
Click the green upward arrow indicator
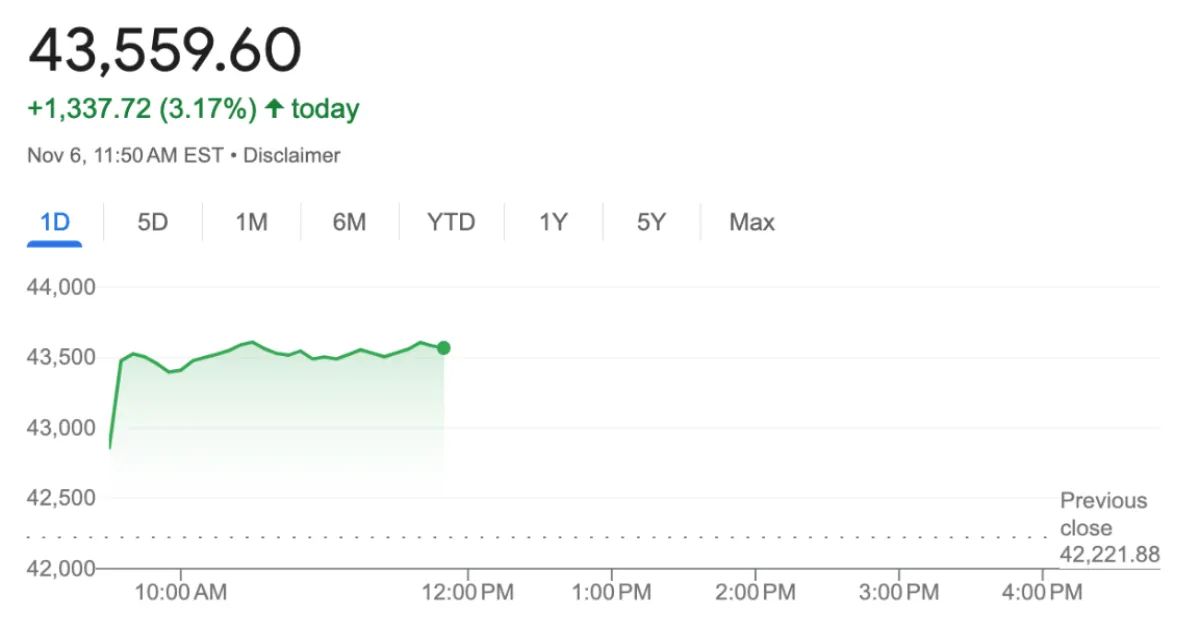tap(272, 107)
